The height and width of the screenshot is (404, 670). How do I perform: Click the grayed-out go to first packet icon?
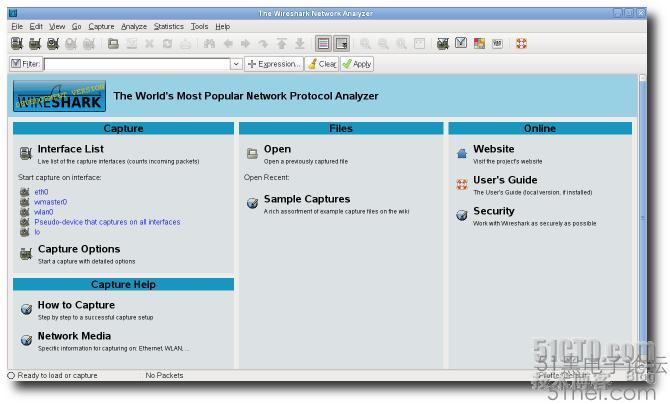click(282, 43)
